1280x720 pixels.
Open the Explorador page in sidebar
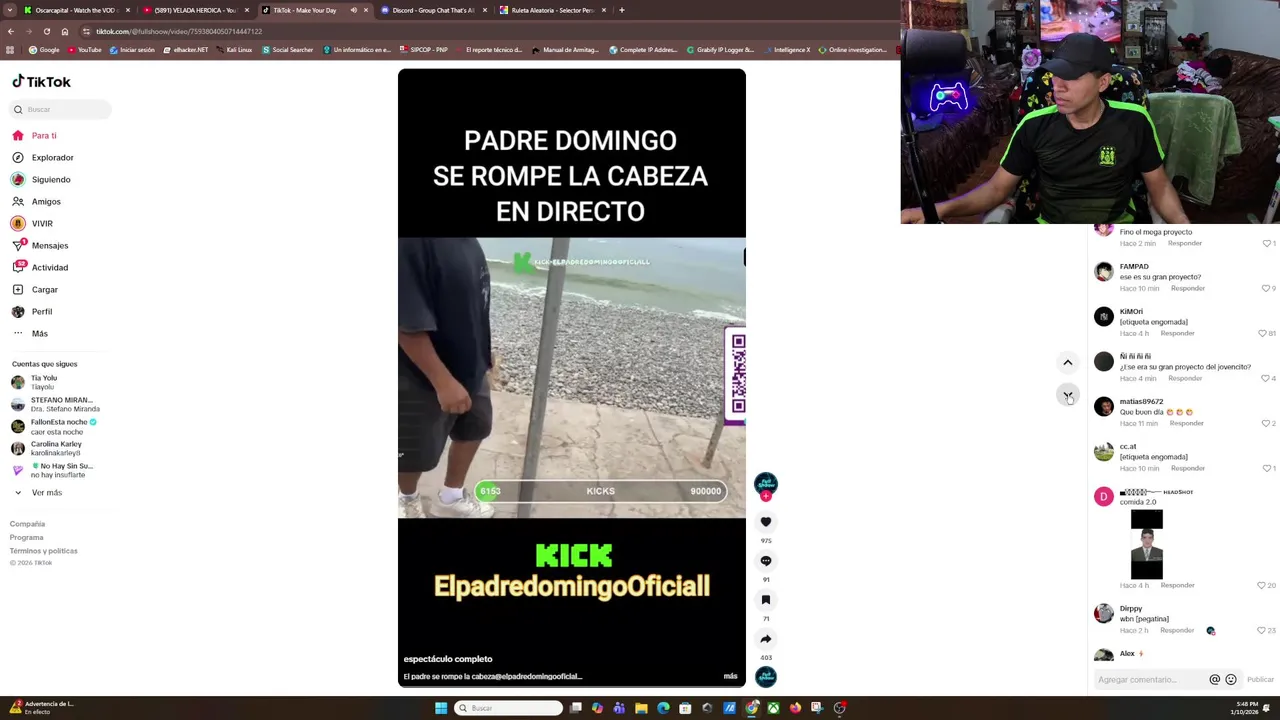pyautogui.click(x=42, y=157)
